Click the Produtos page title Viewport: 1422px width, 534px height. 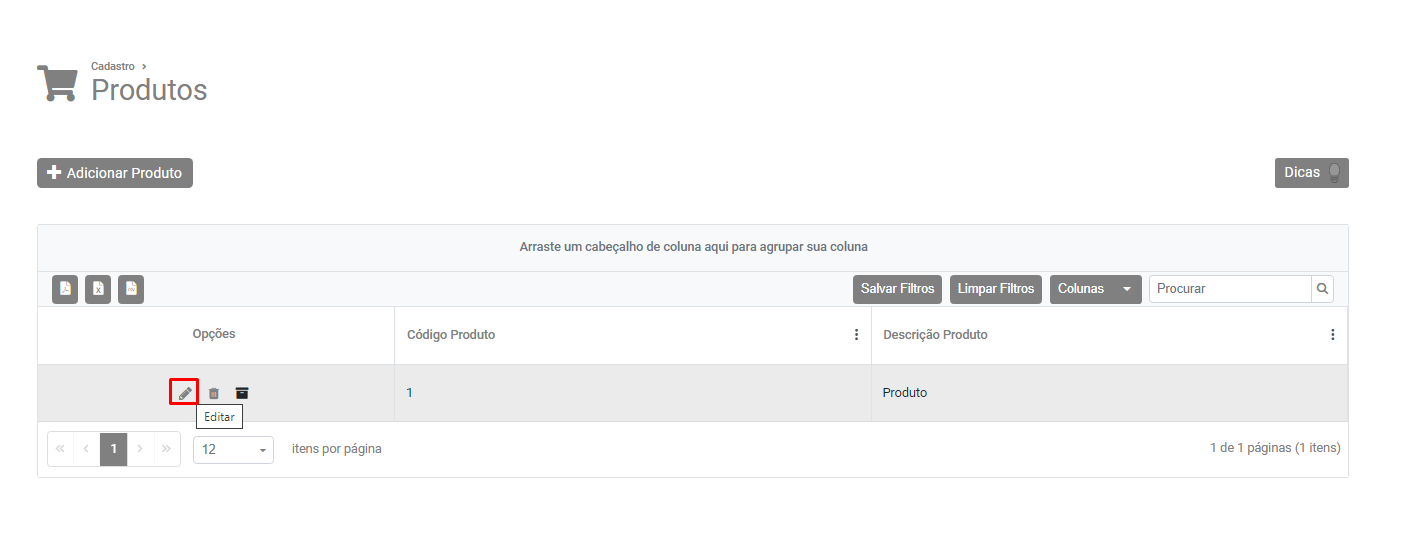pos(149,90)
